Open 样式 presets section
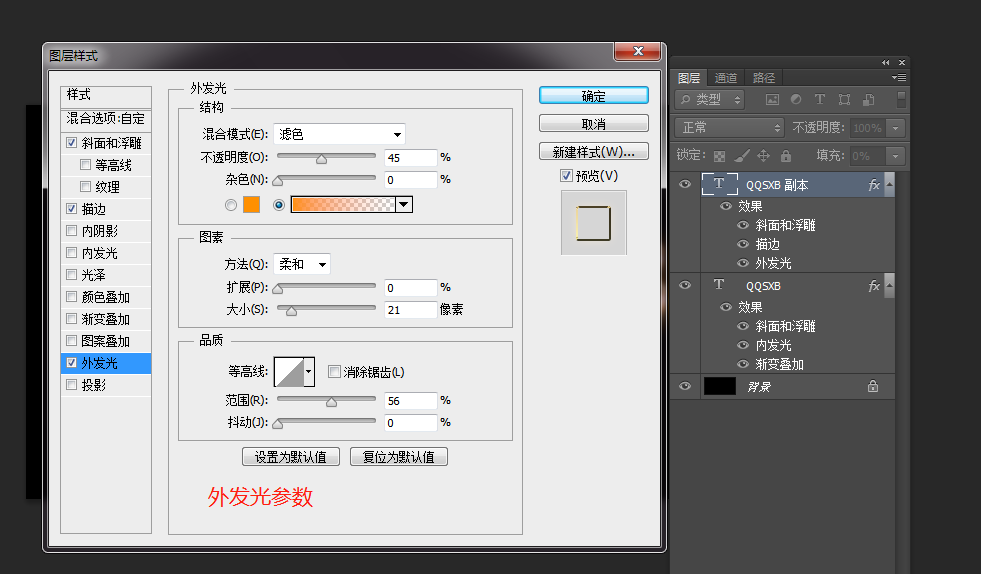 point(106,95)
